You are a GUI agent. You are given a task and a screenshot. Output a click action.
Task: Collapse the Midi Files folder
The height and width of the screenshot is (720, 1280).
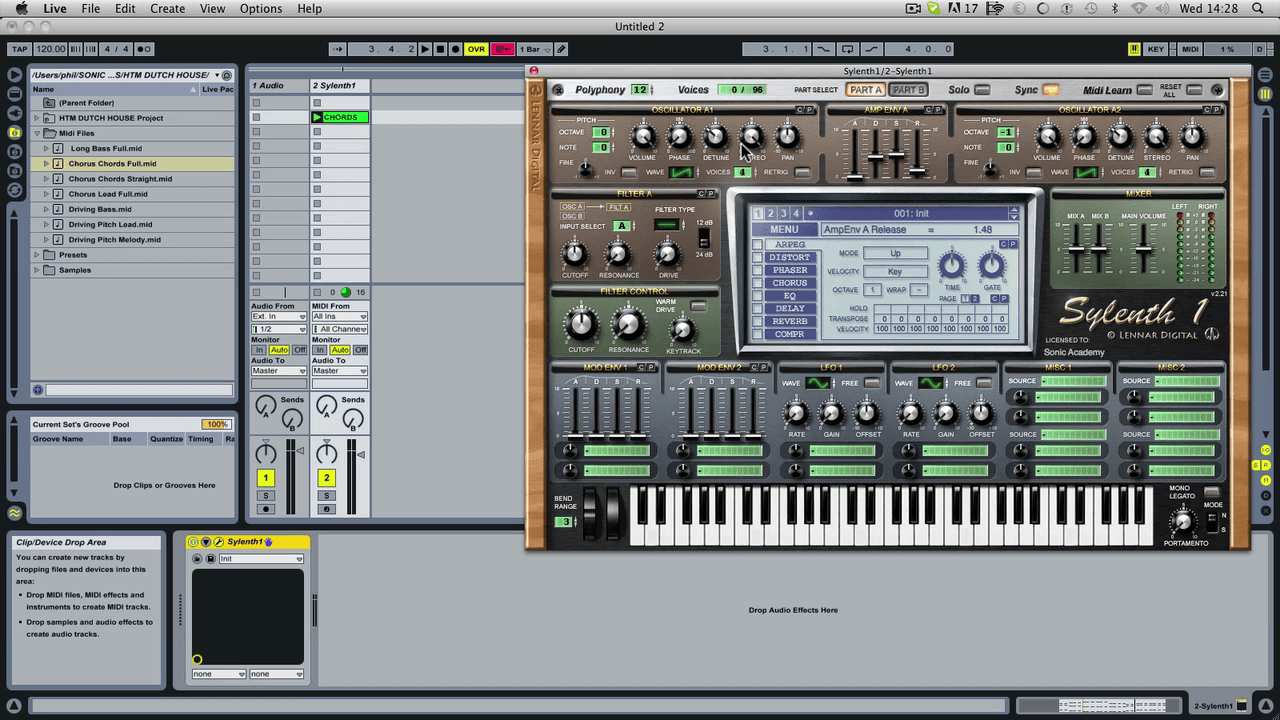[38, 133]
